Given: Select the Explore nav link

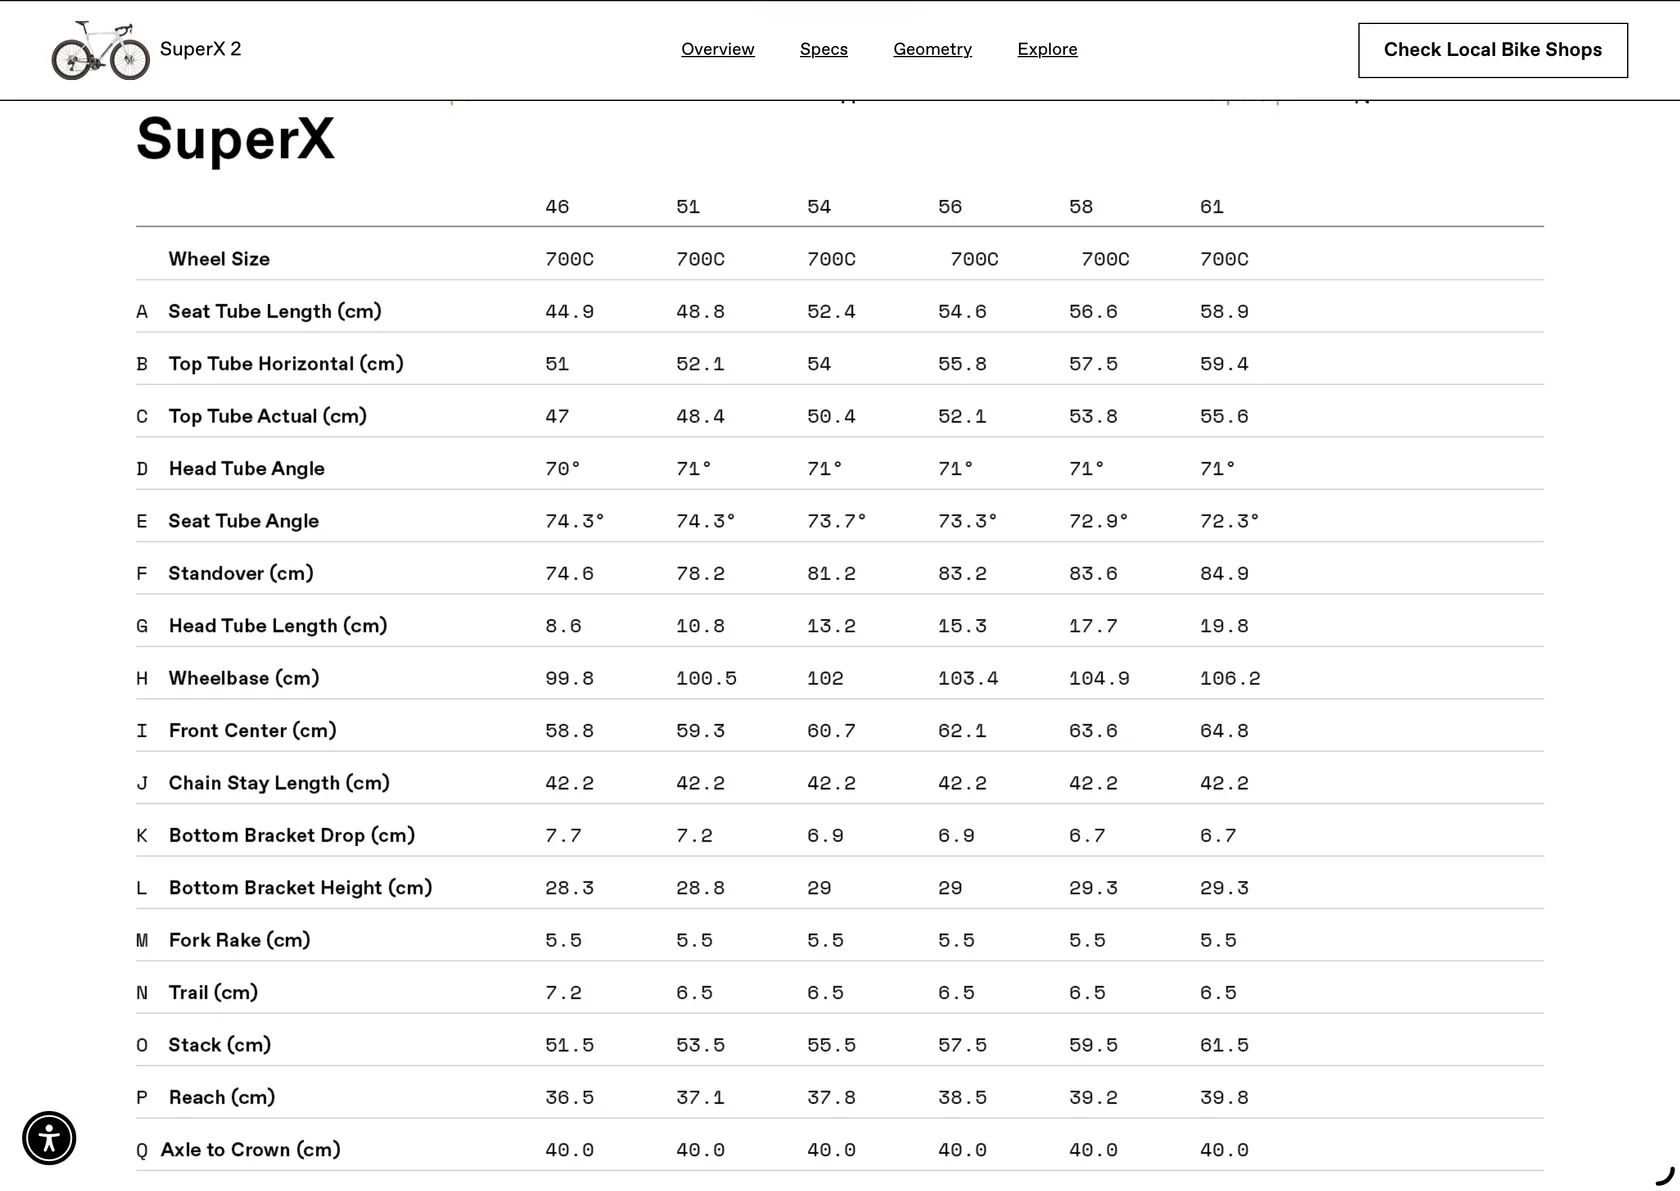Looking at the screenshot, I should pos(1047,49).
